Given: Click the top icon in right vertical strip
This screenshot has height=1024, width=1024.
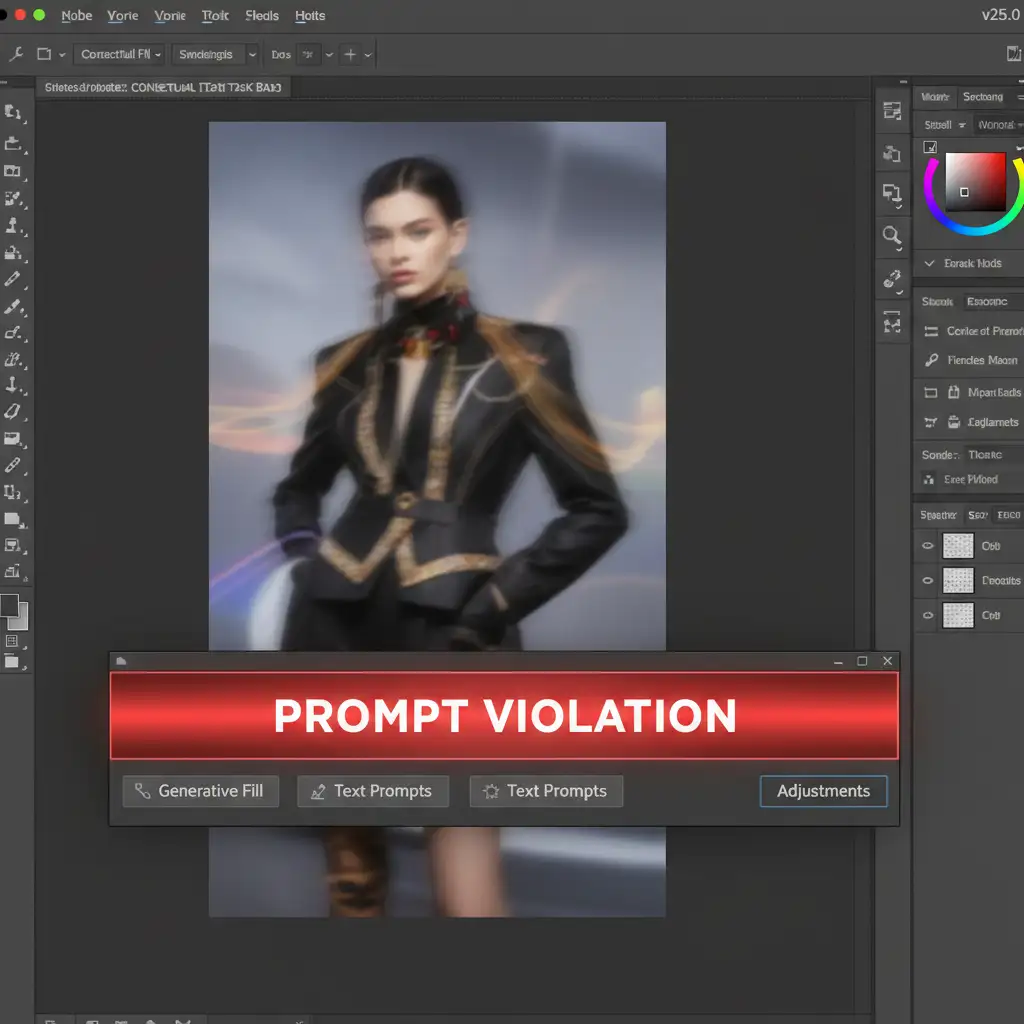Looking at the screenshot, I should click(891, 111).
